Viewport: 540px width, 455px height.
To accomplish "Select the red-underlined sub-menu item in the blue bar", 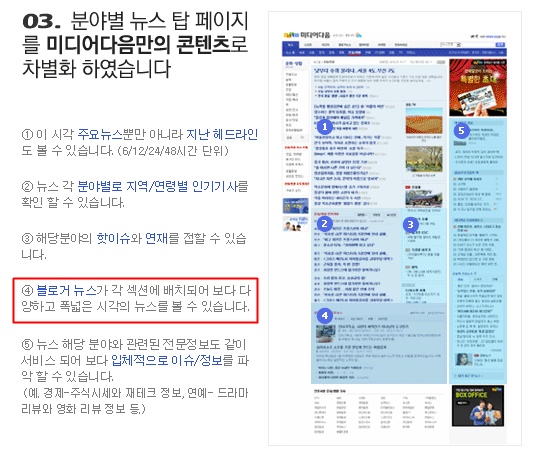I will point(354,53).
